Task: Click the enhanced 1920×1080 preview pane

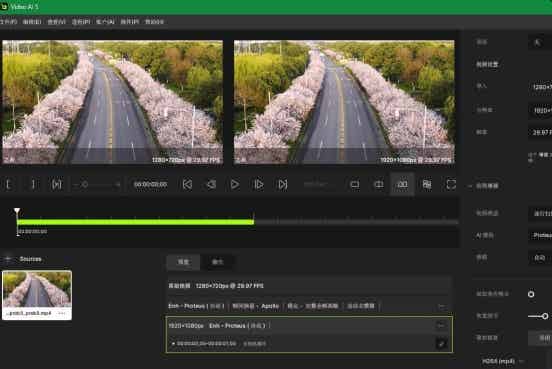Action: tap(344, 102)
